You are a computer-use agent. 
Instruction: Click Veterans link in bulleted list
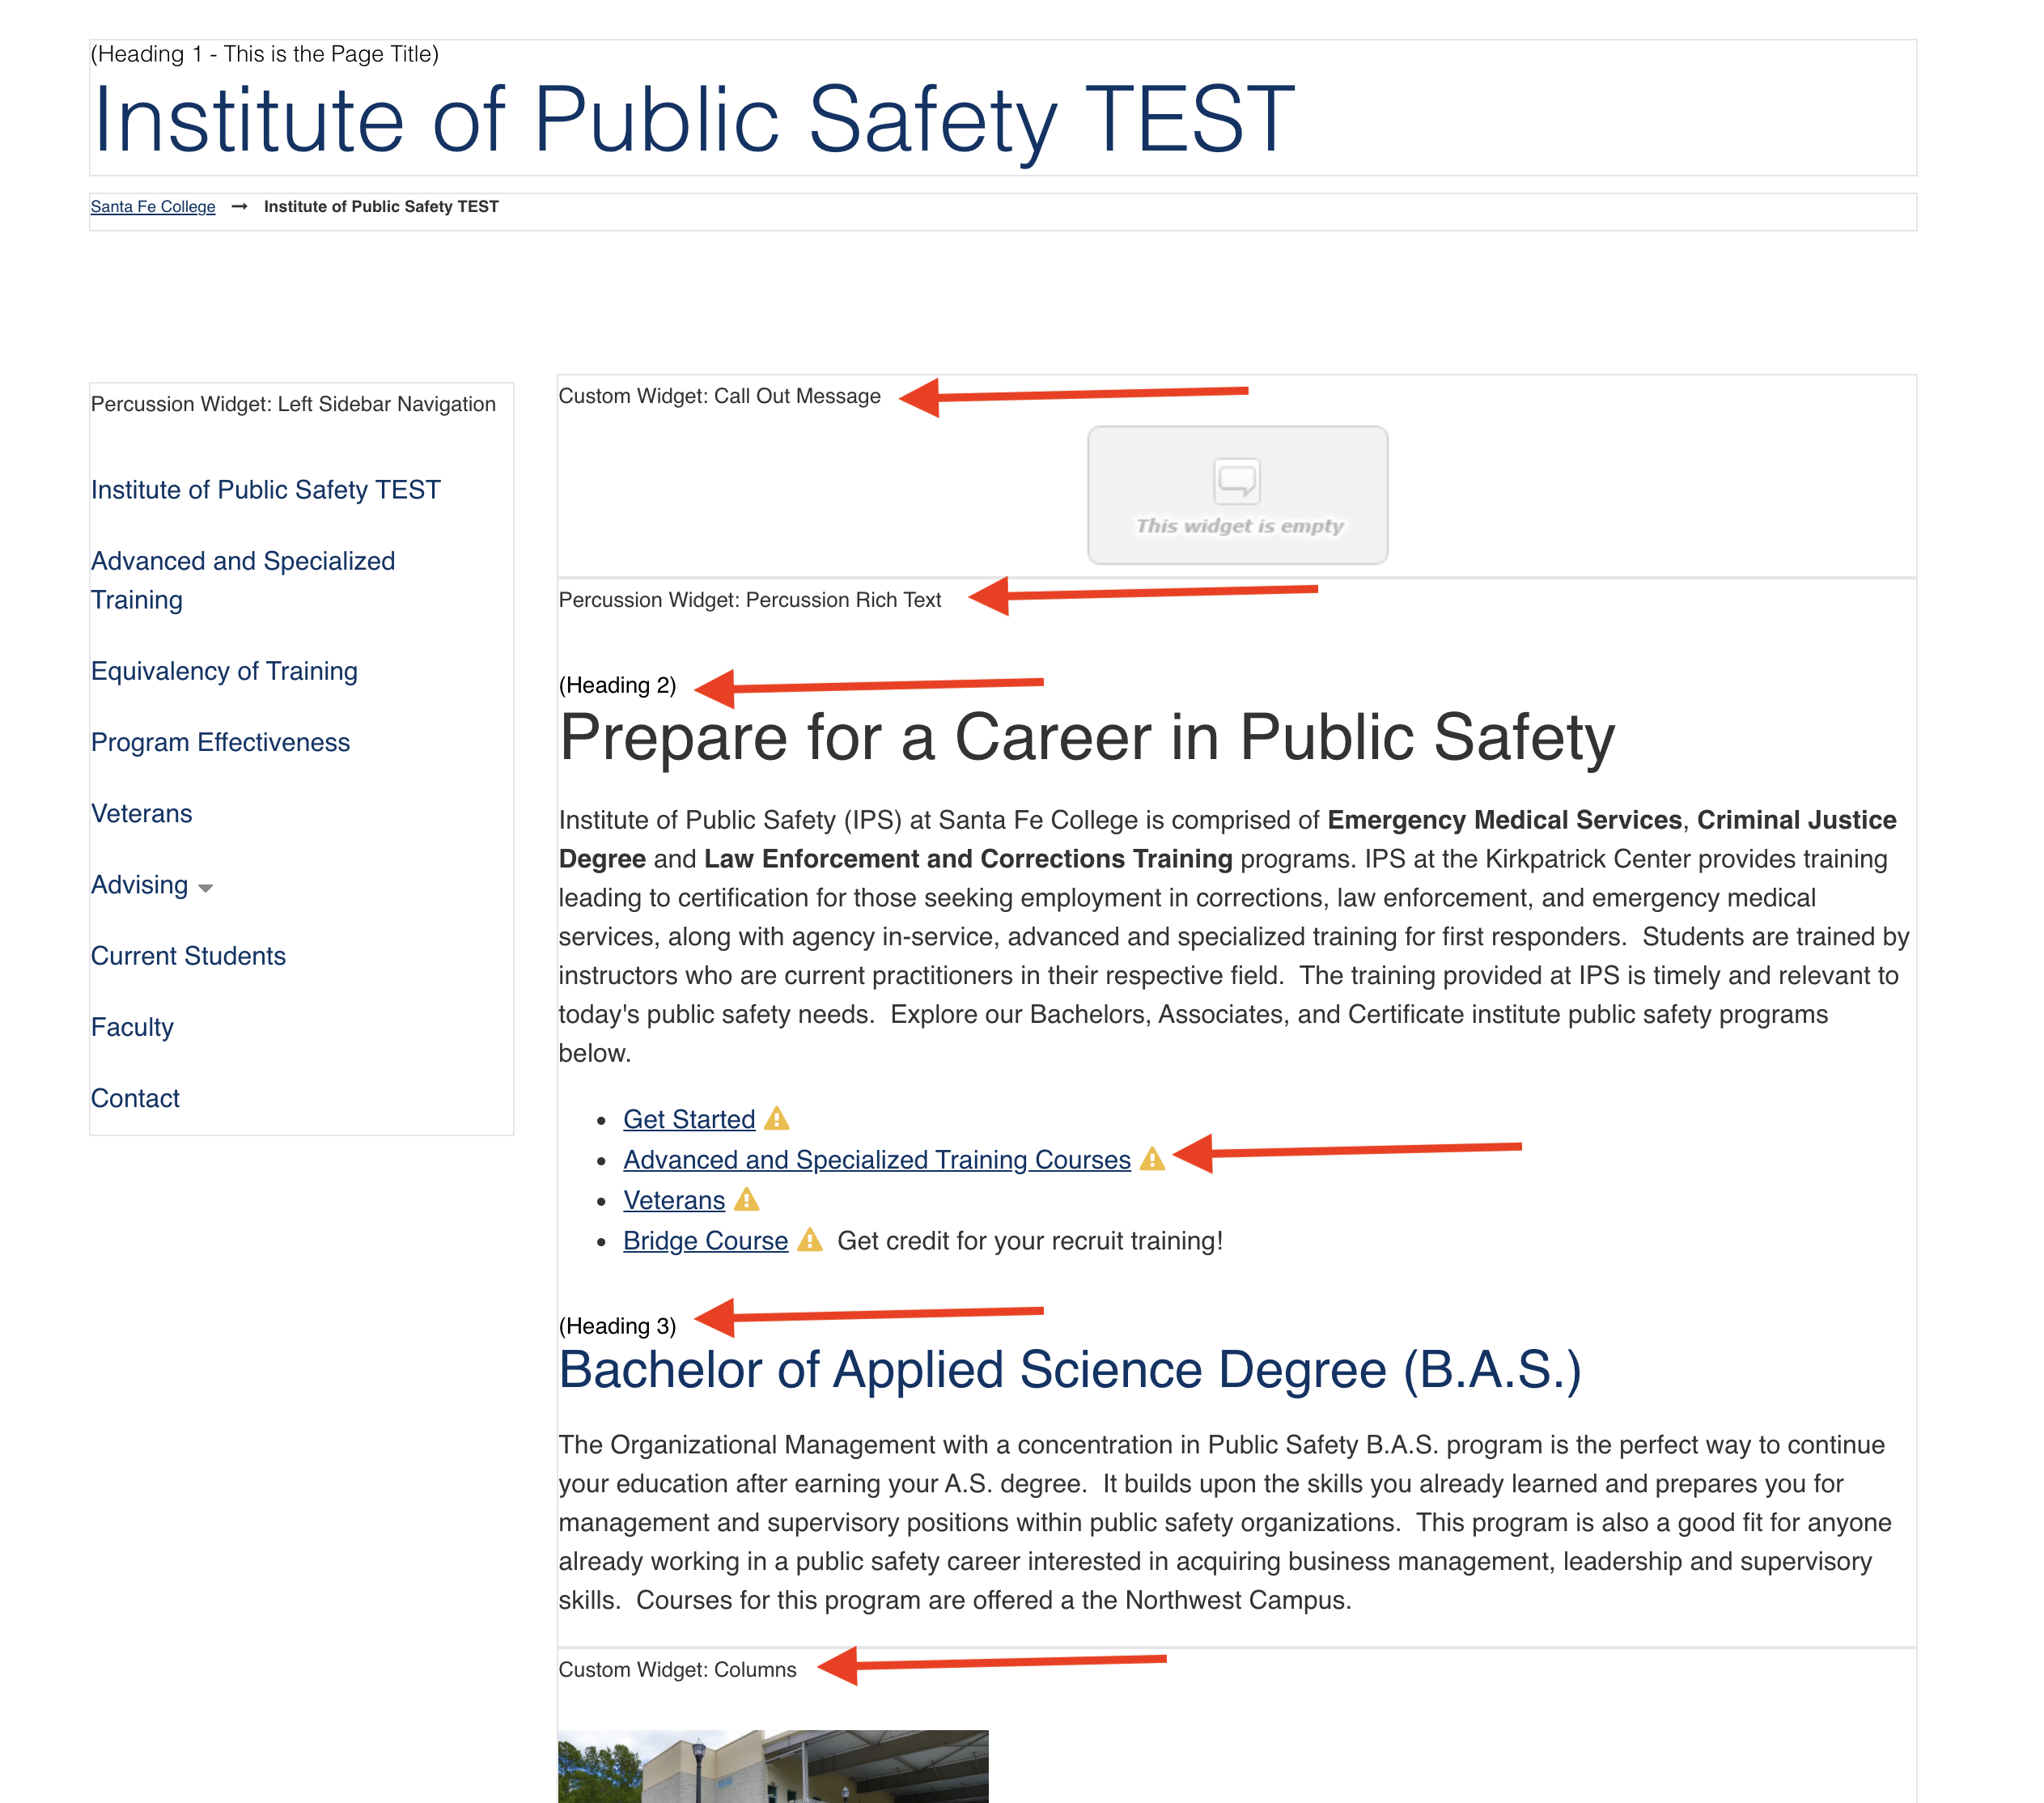(x=673, y=1200)
